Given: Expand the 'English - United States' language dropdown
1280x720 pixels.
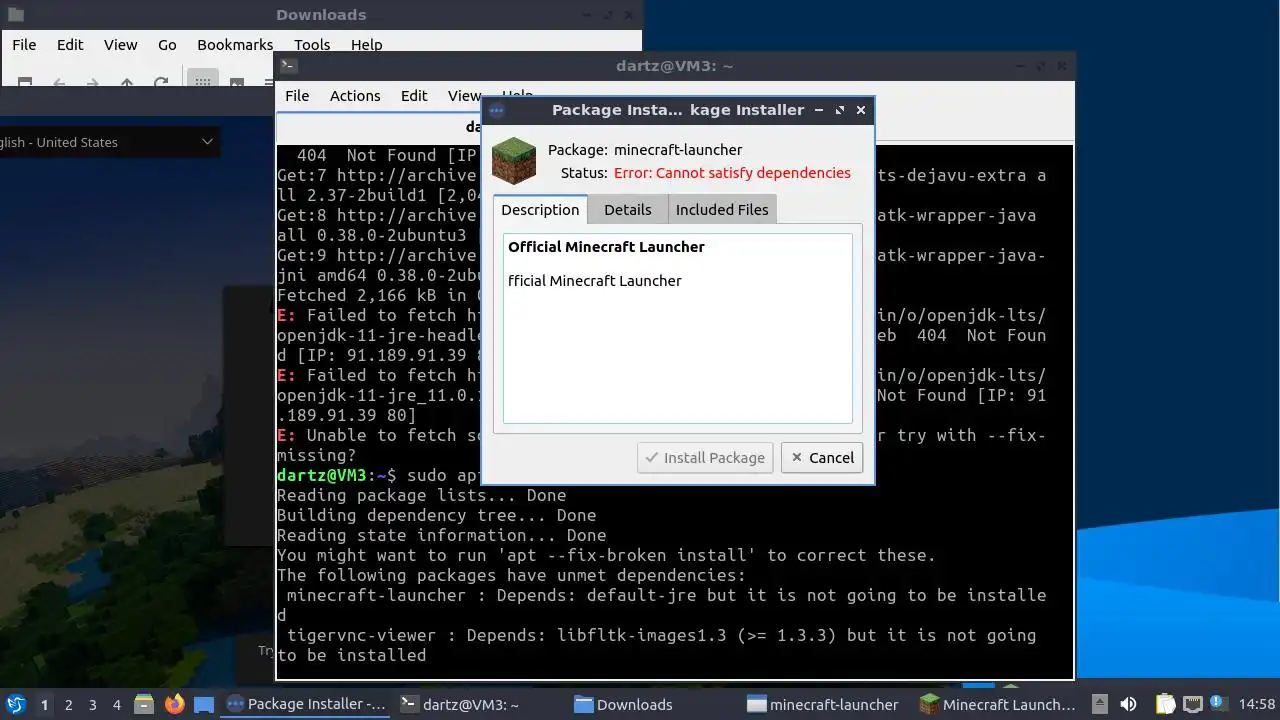Looking at the screenshot, I should coord(108,142).
